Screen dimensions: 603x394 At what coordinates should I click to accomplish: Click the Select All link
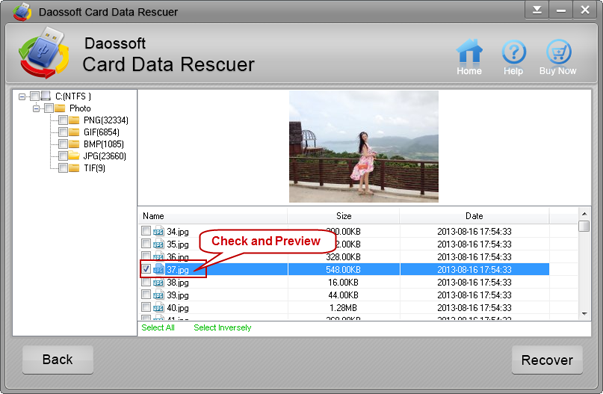(x=158, y=328)
